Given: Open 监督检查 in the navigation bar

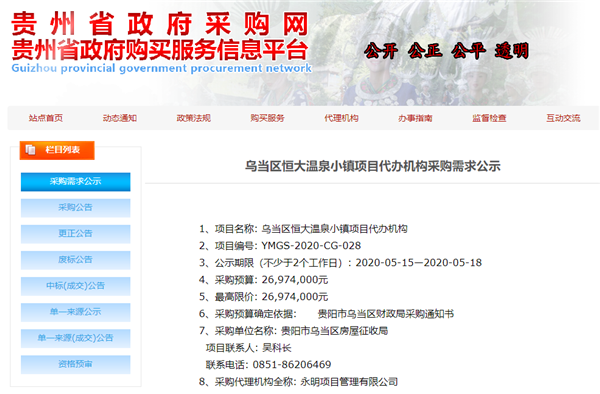Looking at the screenshot, I should coord(489,118).
